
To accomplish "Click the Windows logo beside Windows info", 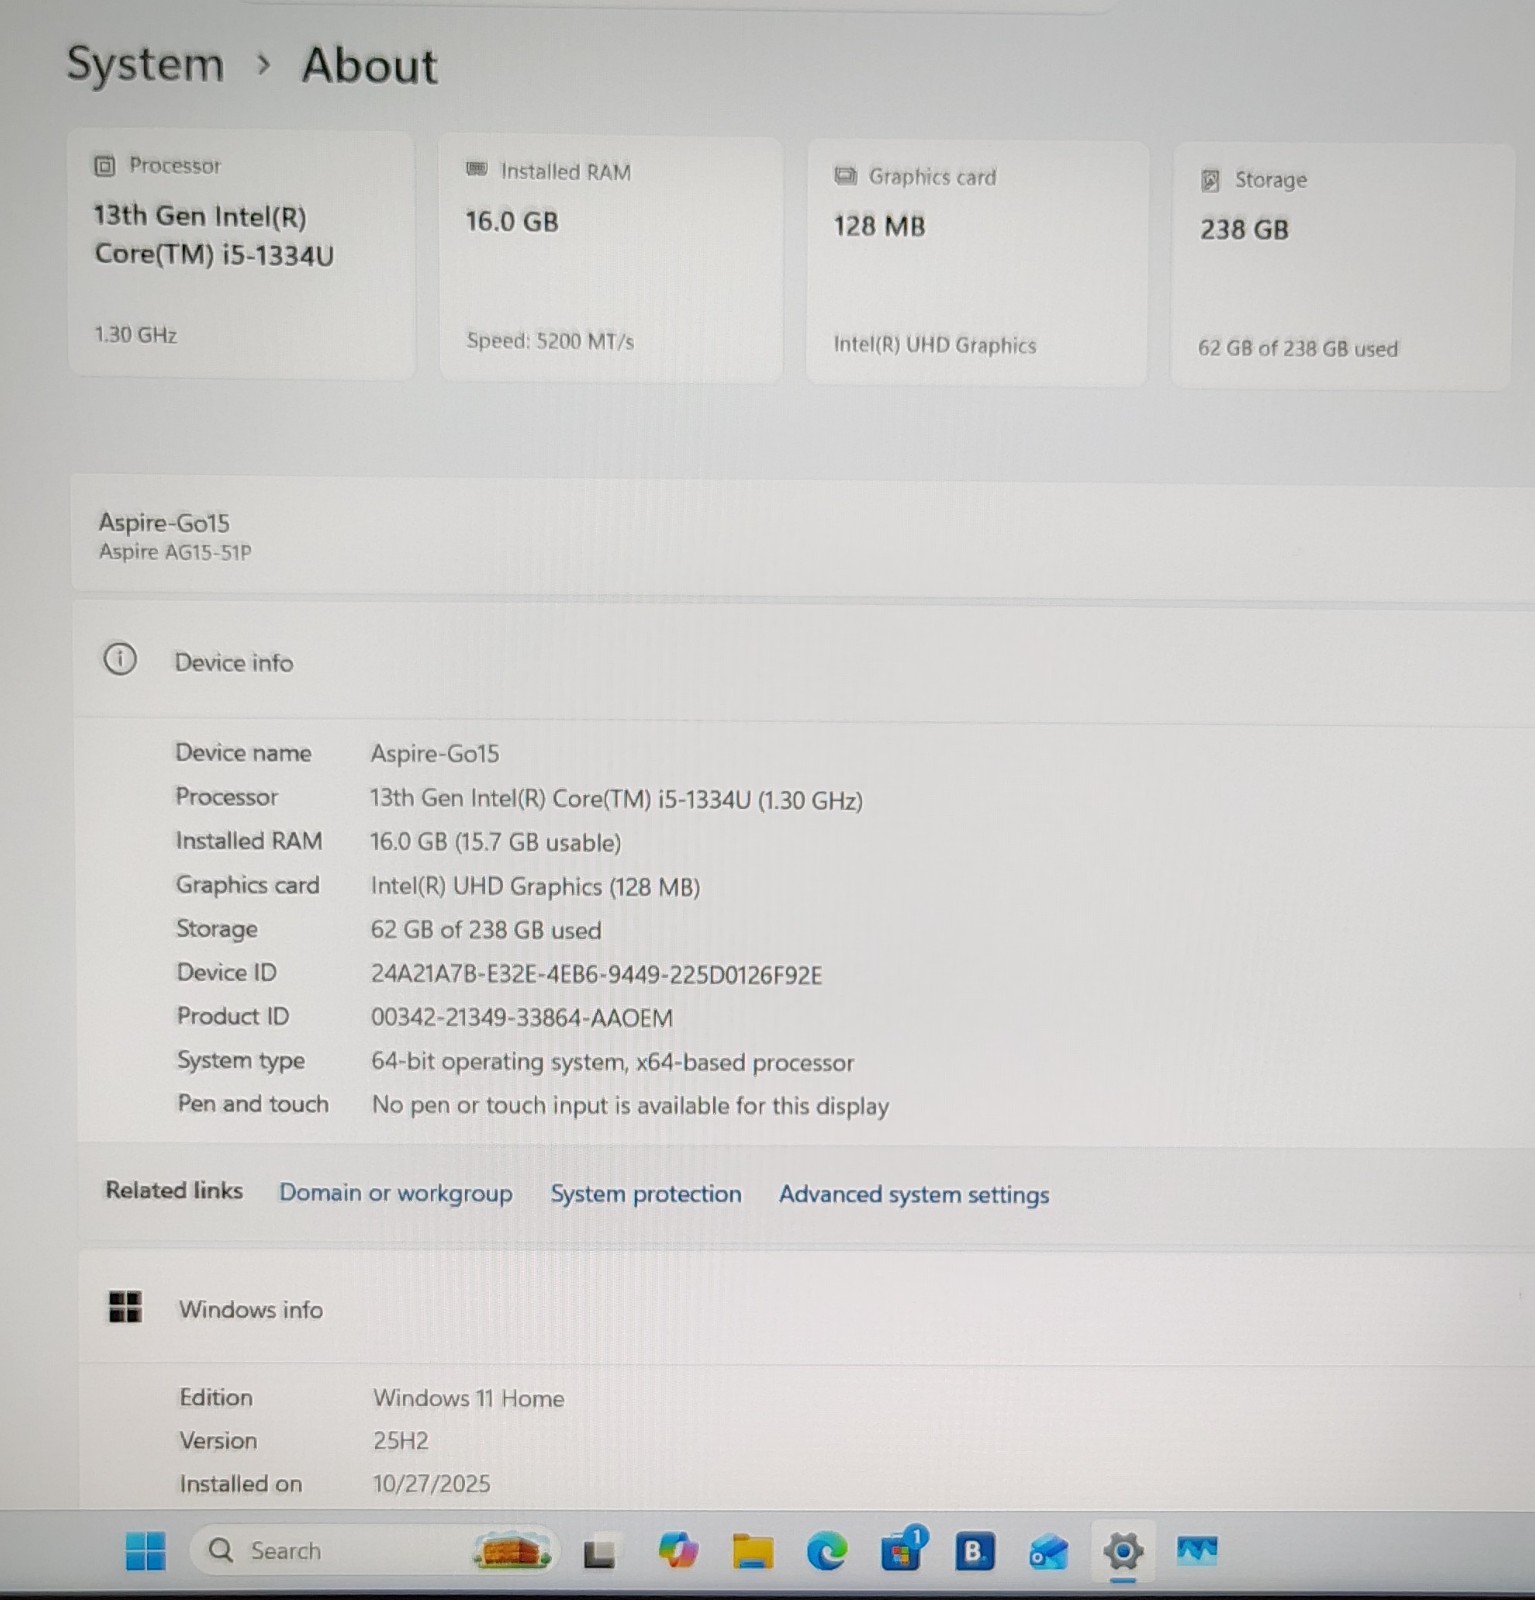I will 125,1307.
